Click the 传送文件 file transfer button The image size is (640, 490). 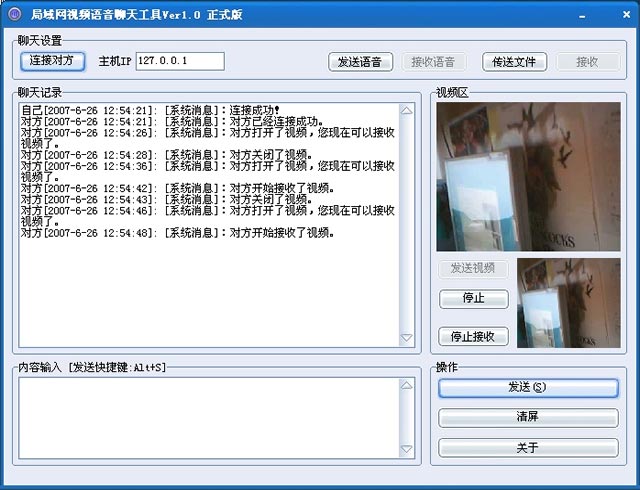click(x=514, y=62)
